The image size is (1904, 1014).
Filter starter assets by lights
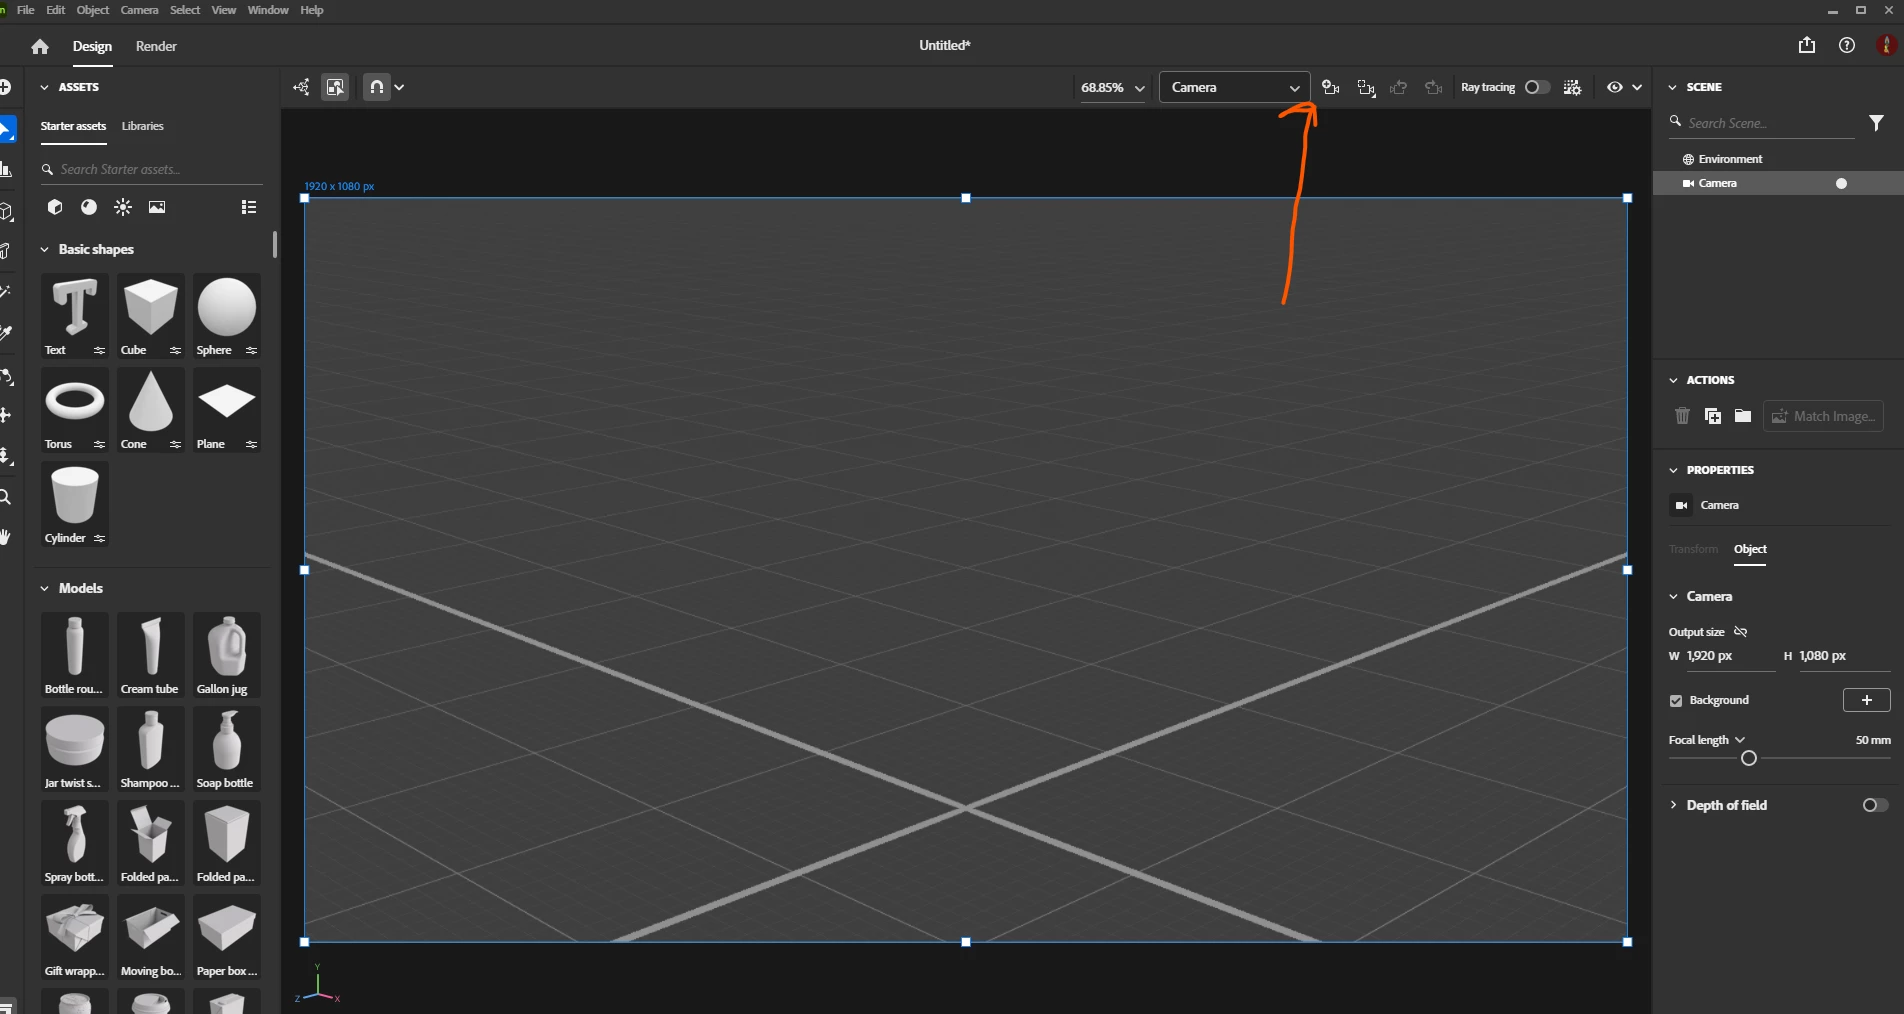[x=123, y=207]
